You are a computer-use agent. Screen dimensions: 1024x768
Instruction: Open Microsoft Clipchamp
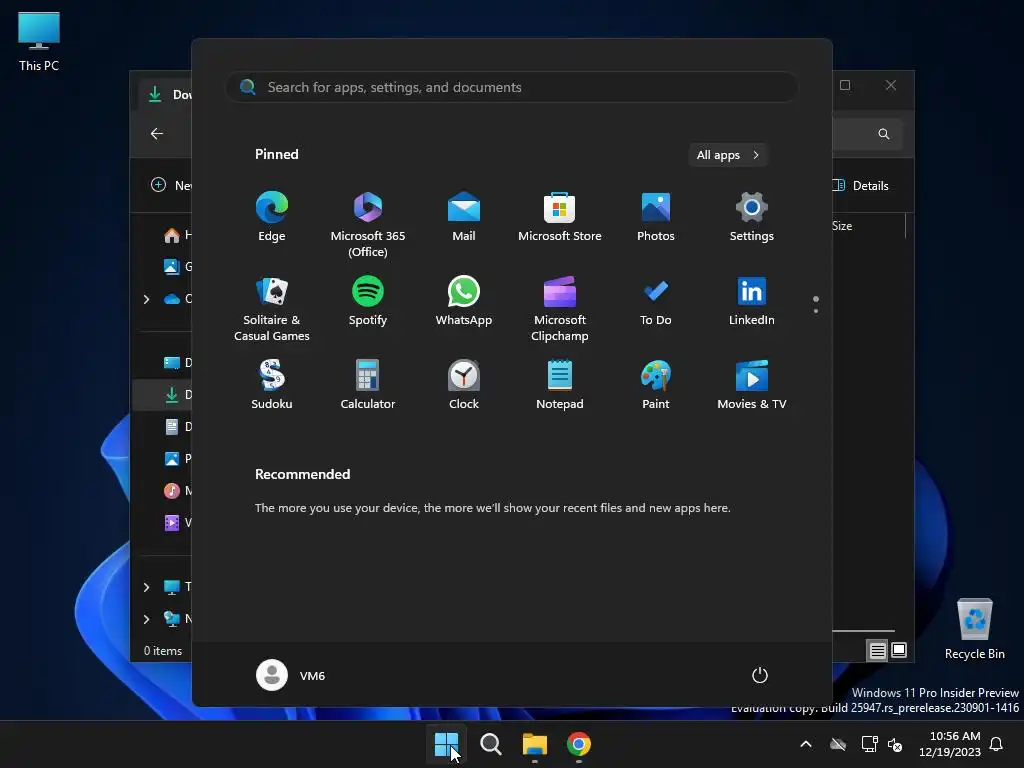coord(560,308)
